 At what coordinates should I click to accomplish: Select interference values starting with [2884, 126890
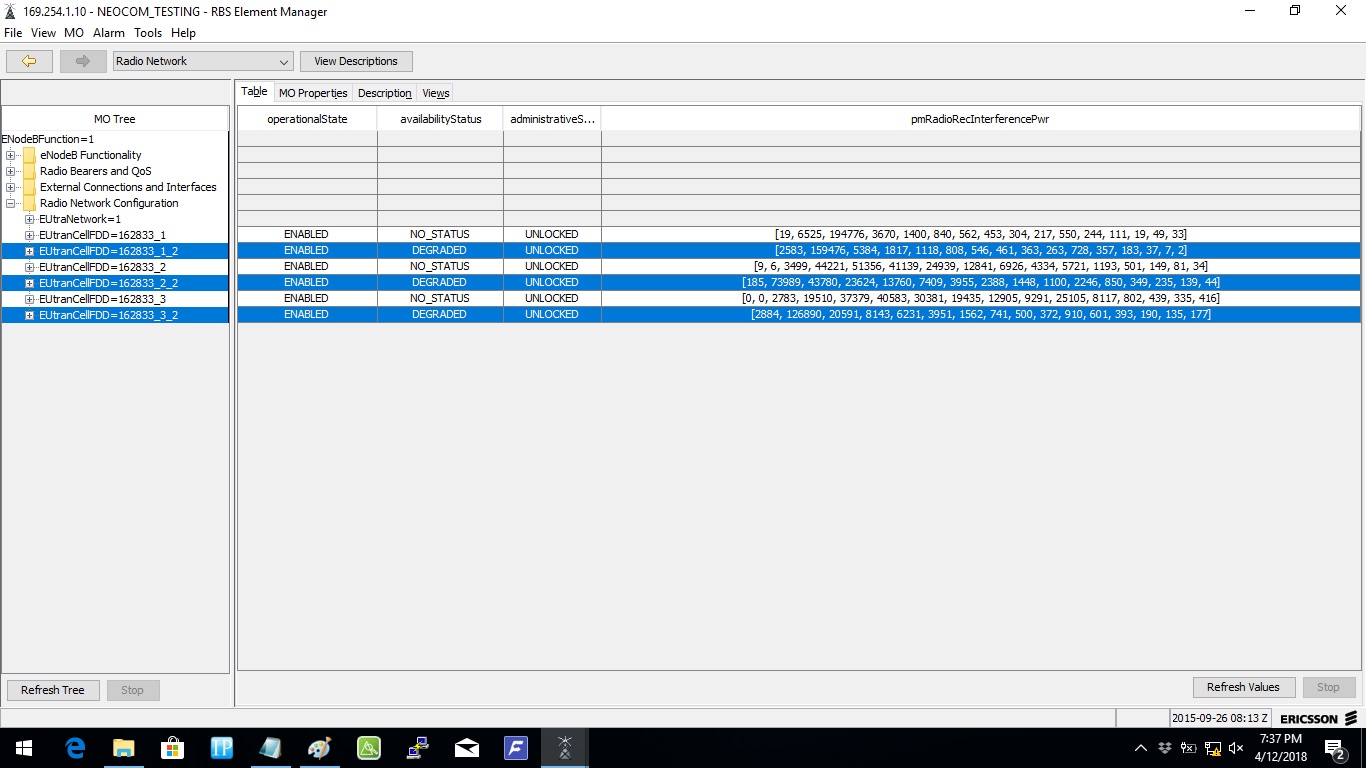[980, 315]
